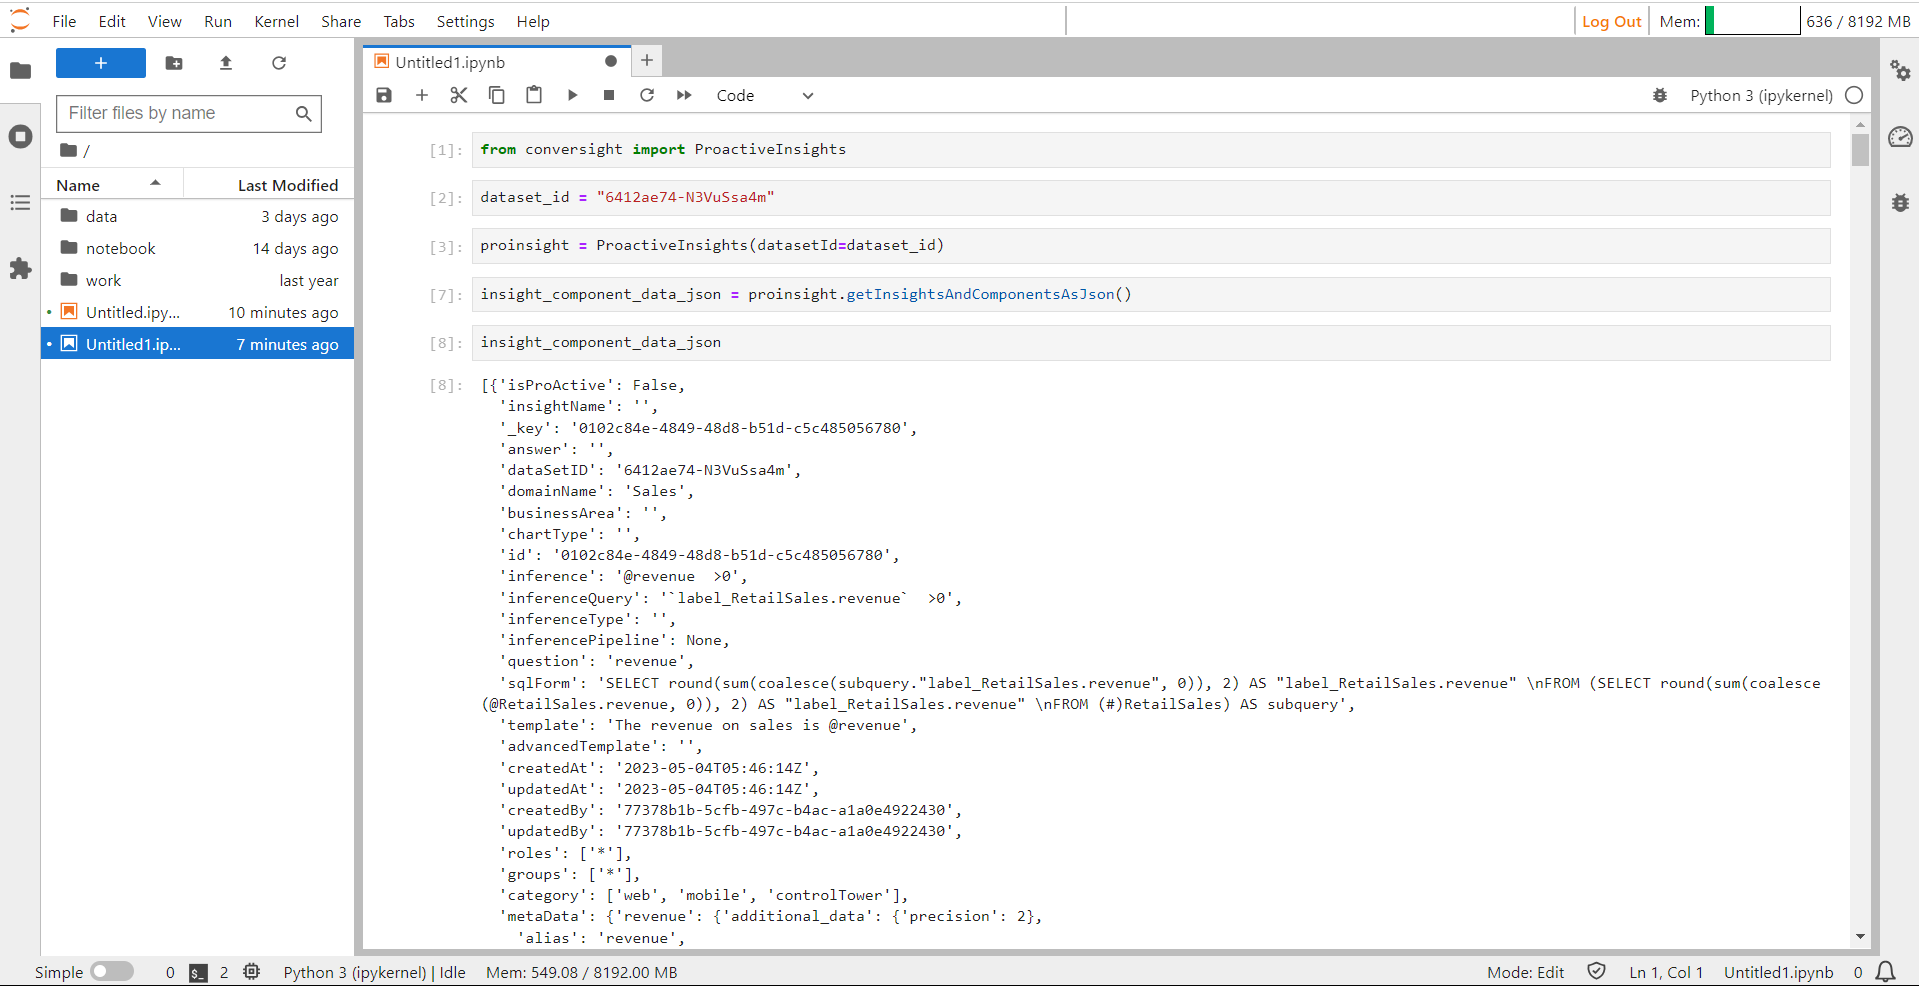Screen dimensions: 1919x986
Task: Focus the Filter files by name field
Action: click(x=189, y=113)
